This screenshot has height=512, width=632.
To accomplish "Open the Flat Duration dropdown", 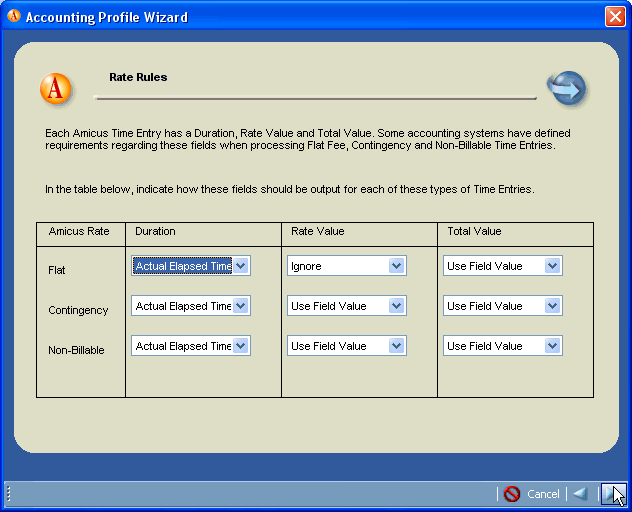I will click(x=240, y=266).
